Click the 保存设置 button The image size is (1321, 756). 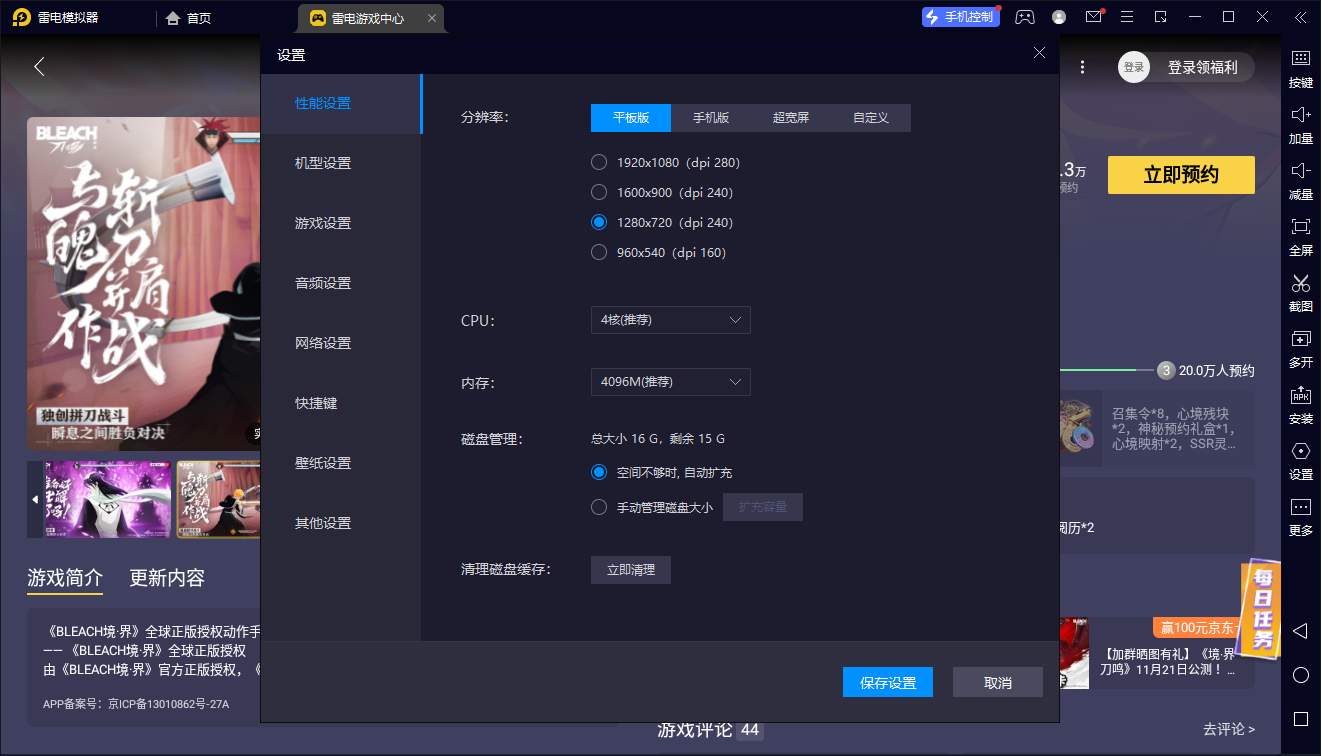tap(887, 682)
